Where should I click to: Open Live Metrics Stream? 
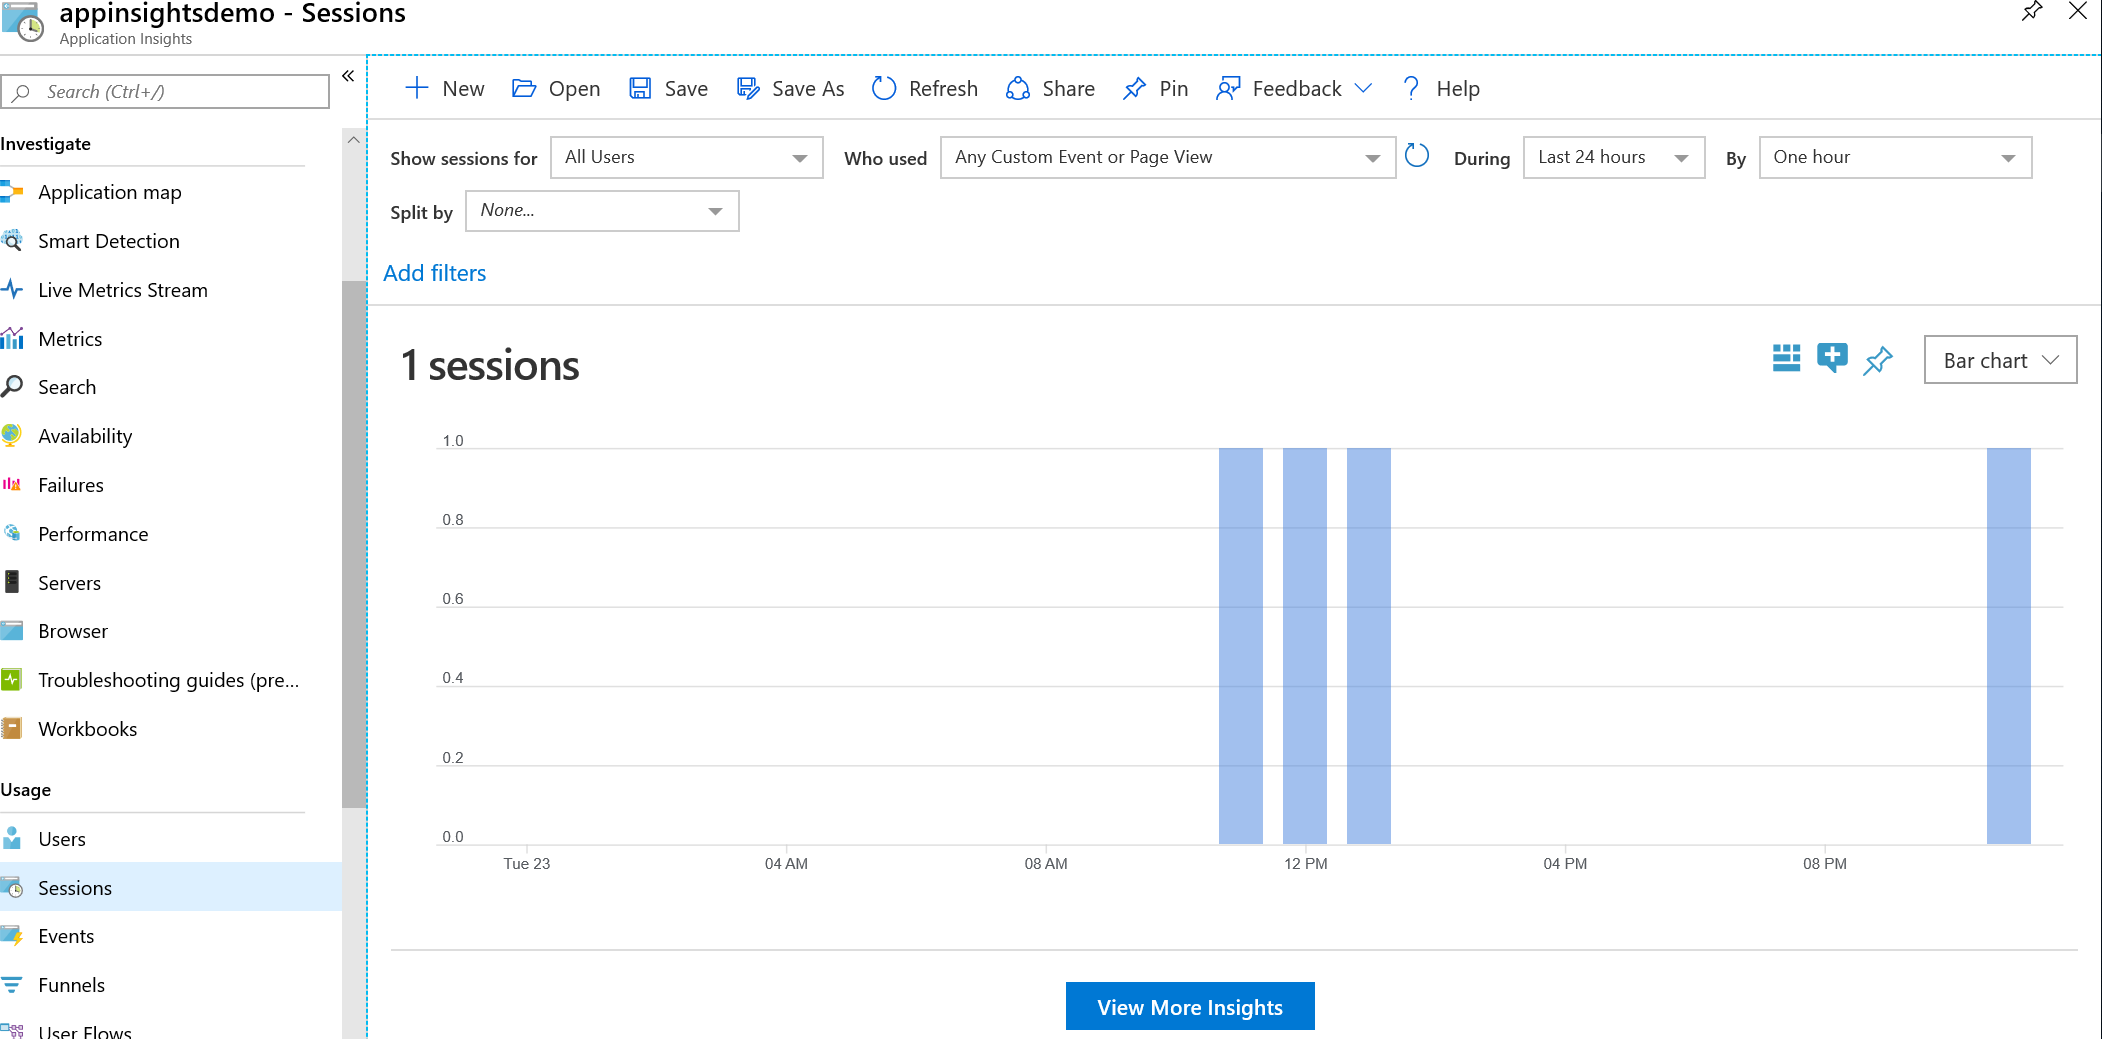pyautogui.click(x=122, y=290)
